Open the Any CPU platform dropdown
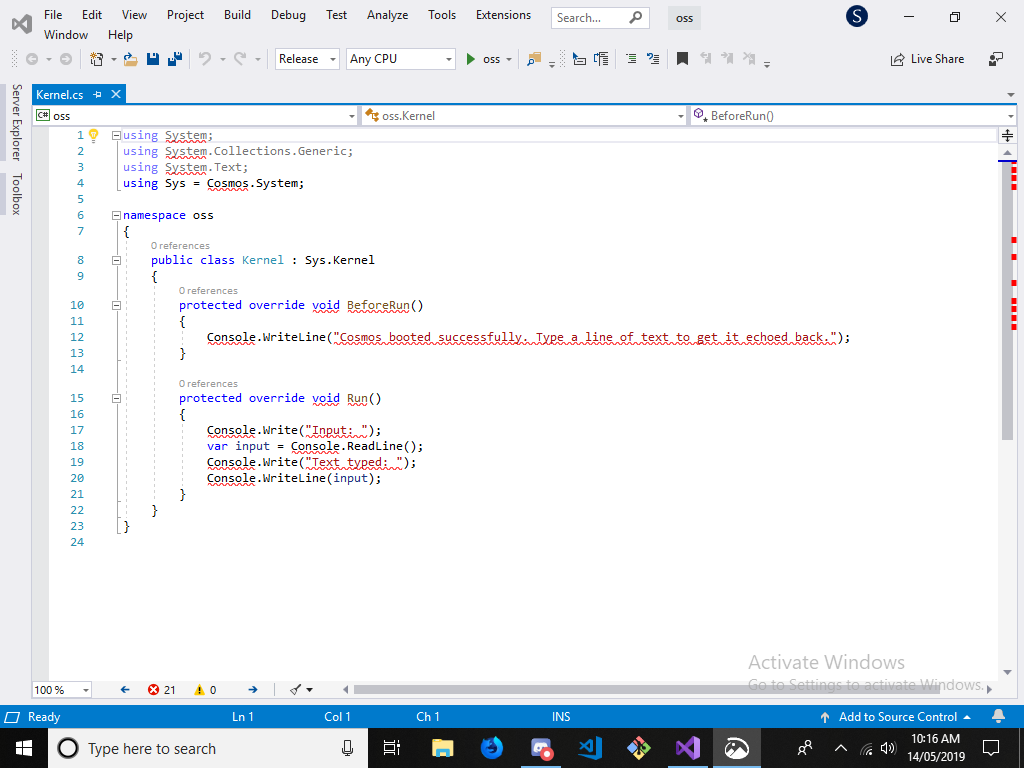The width and height of the screenshot is (1024, 768). 400,59
